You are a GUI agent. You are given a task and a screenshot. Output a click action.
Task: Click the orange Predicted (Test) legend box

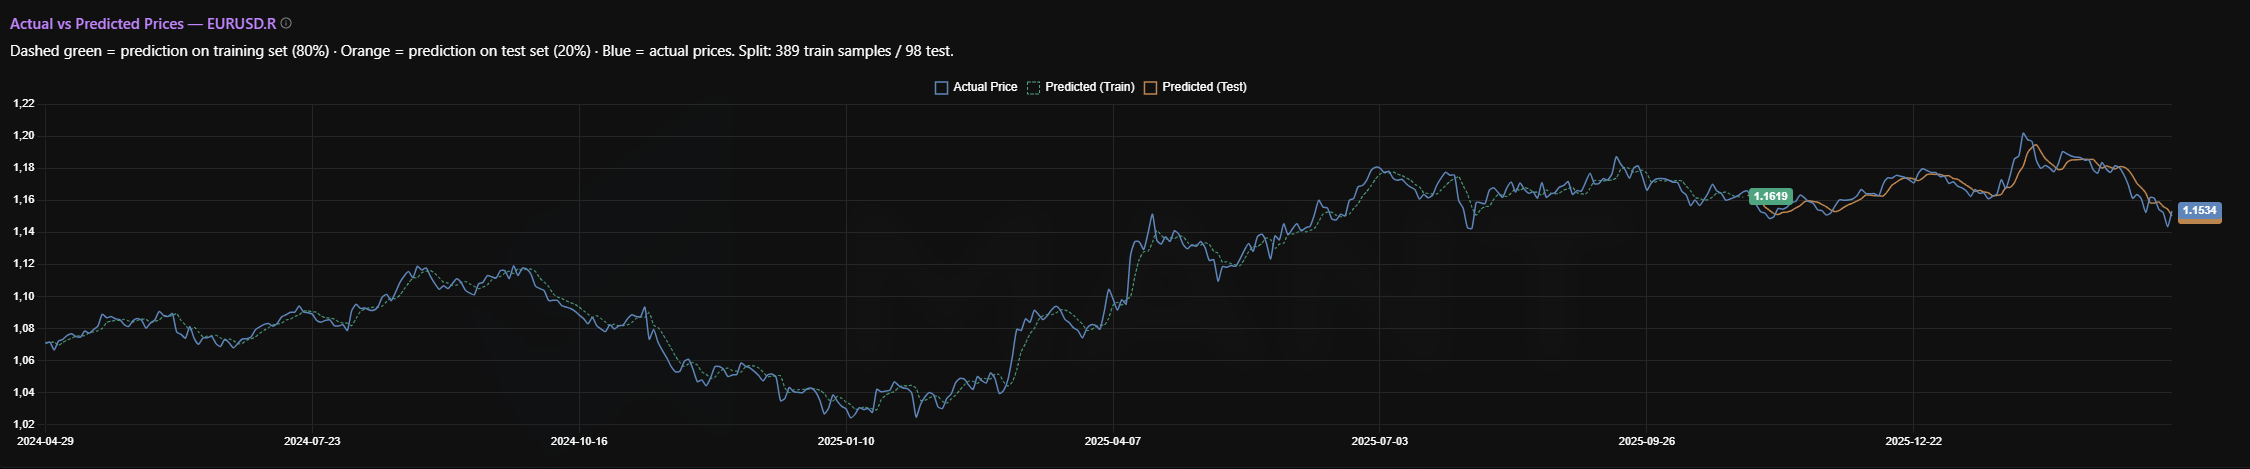1150,88
